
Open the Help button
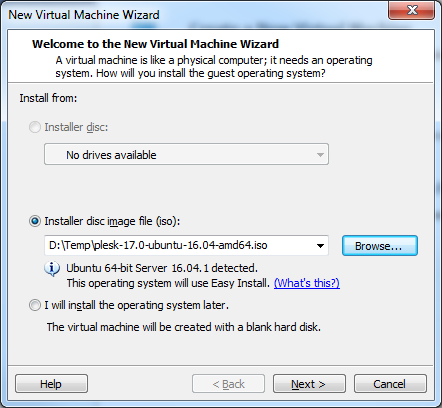pyautogui.click(x=51, y=384)
